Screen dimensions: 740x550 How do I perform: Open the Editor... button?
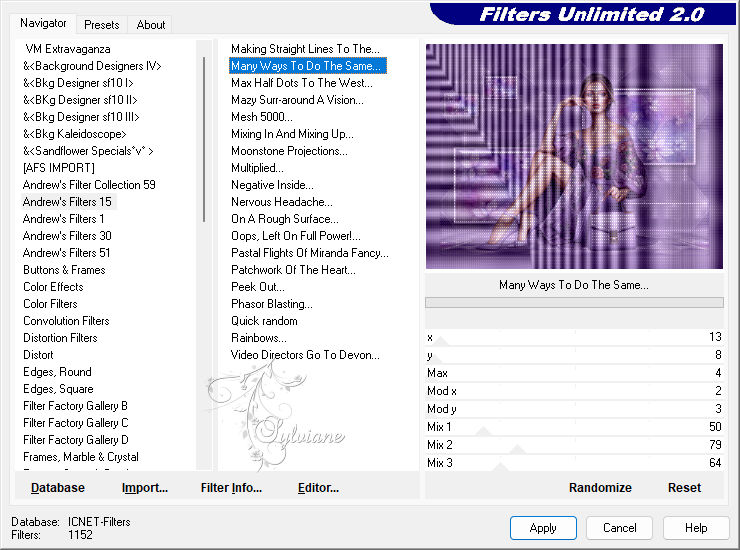coord(318,488)
